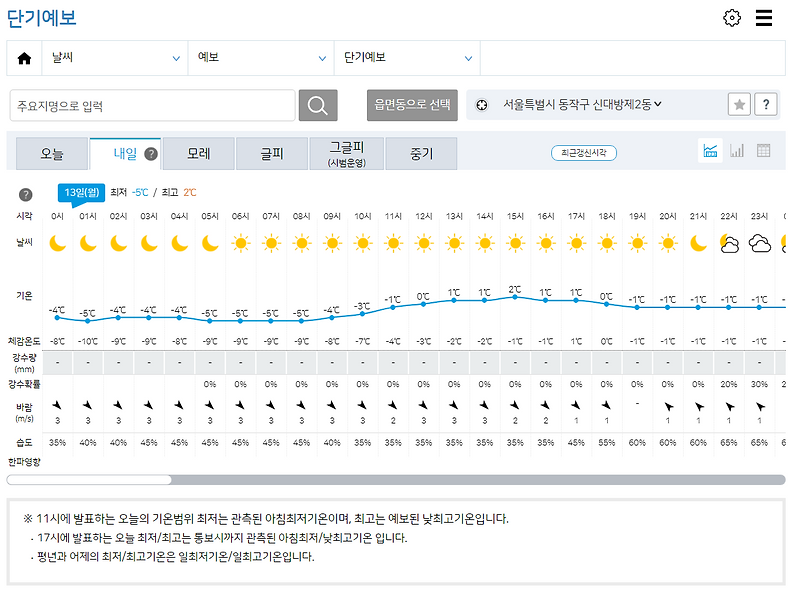Image resolution: width=800 pixels, height=592 pixels.
Task: Click the magnifier search button
Action: (x=318, y=106)
